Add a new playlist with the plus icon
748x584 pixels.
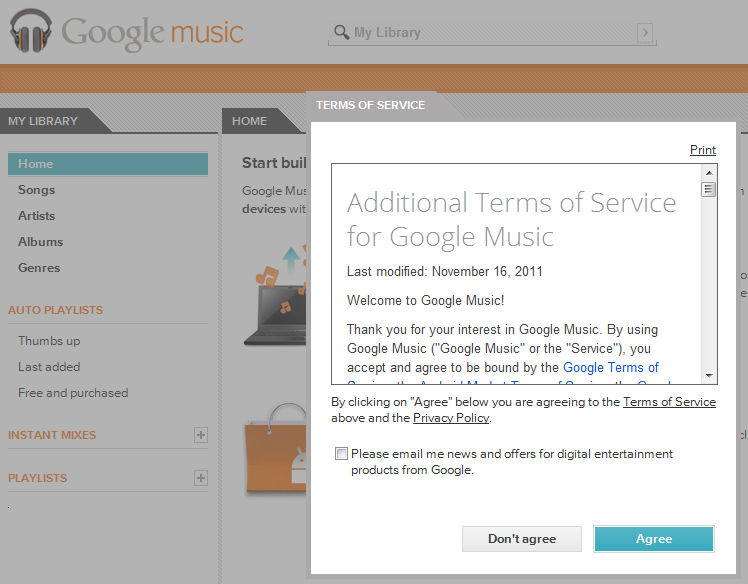pyautogui.click(x=201, y=478)
